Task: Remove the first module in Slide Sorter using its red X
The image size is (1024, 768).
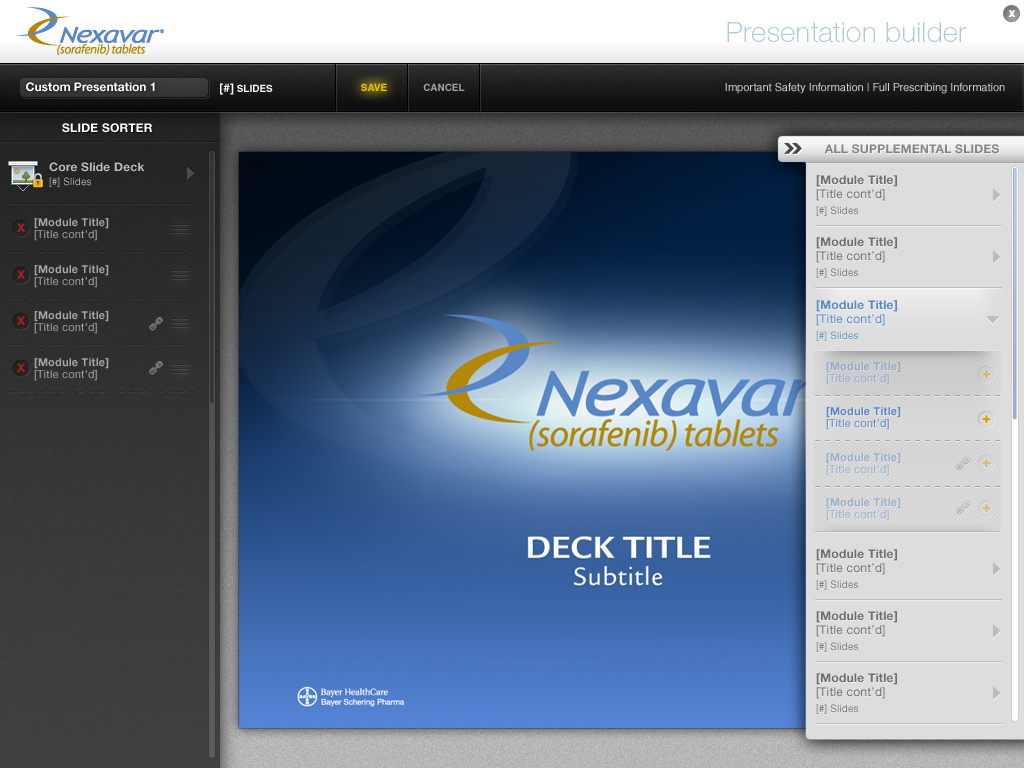Action: coord(20,228)
